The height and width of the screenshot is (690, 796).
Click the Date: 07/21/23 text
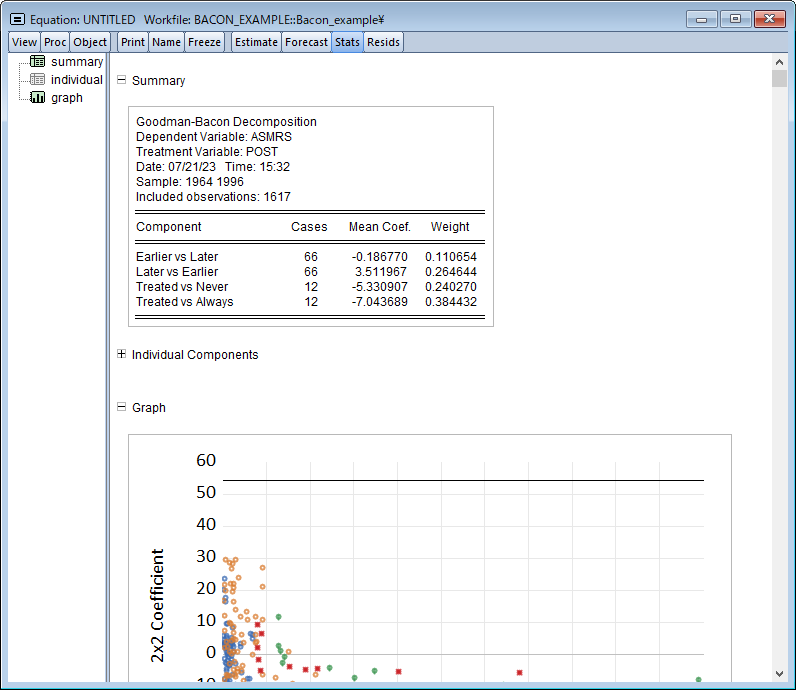[176, 167]
